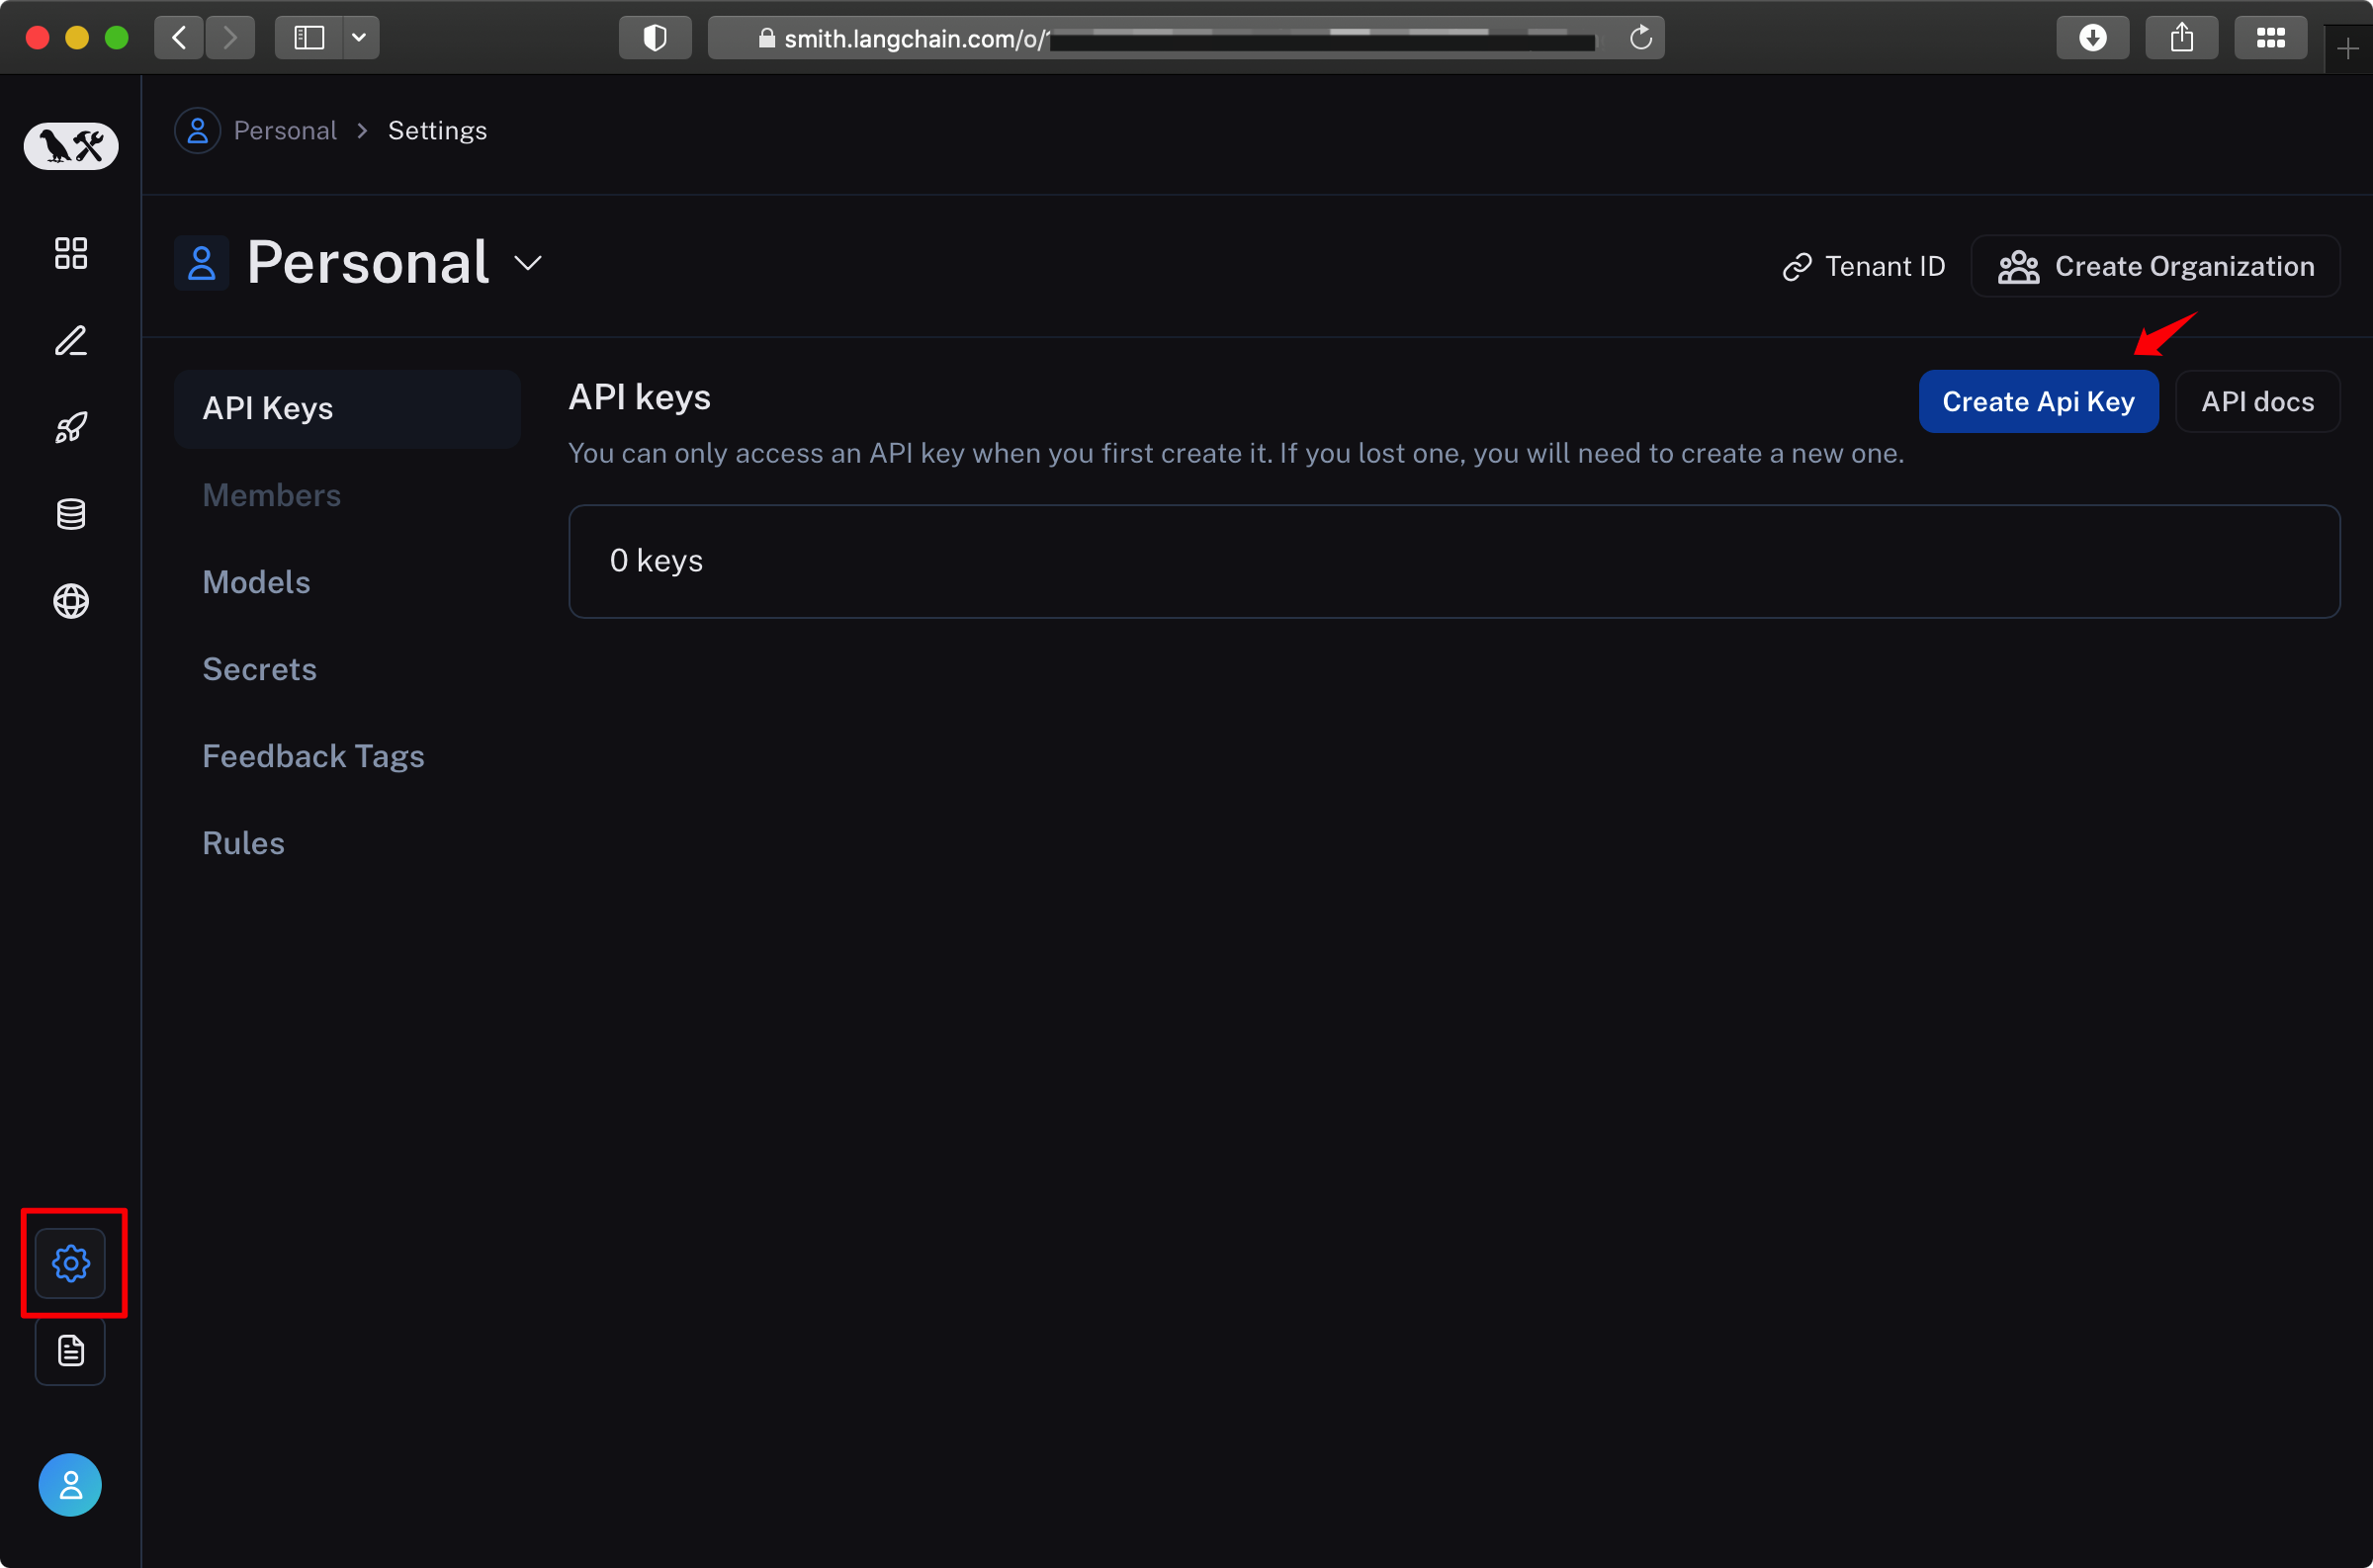The height and width of the screenshot is (1568, 2373).
Task: Copy the Tenant ID link
Action: 1864,266
